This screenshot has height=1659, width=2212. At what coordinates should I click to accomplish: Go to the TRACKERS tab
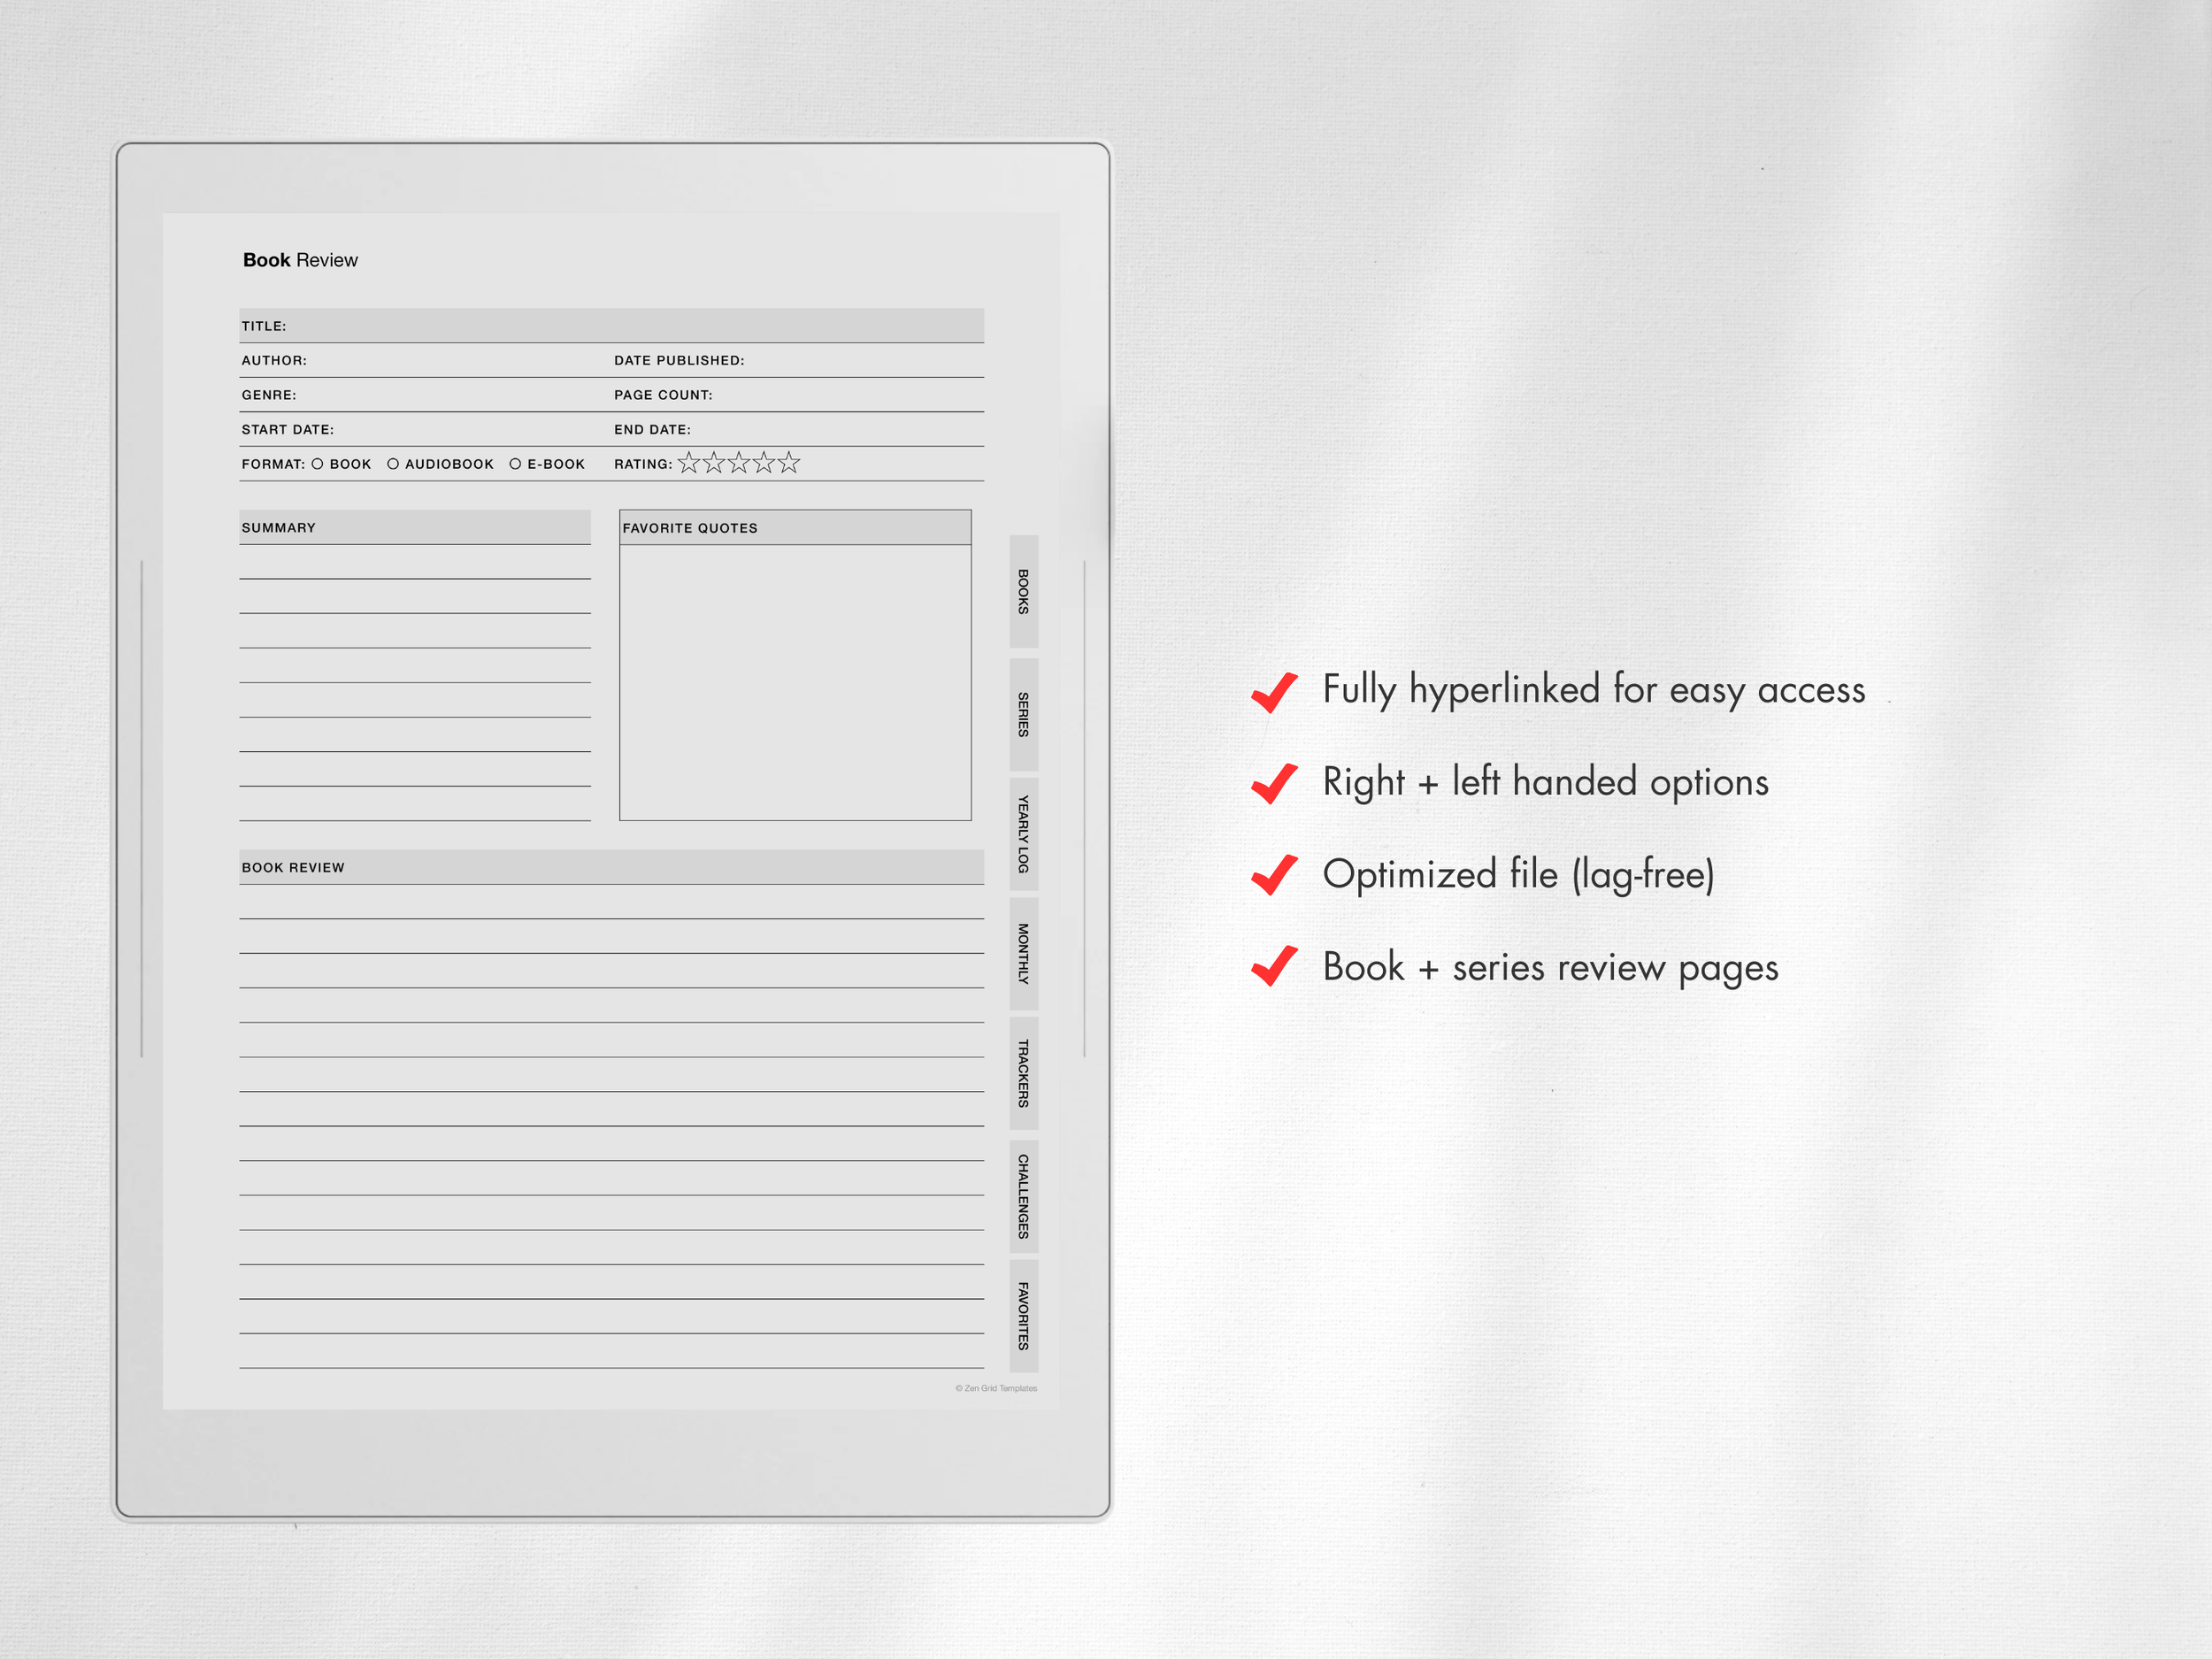coord(1023,1074)
